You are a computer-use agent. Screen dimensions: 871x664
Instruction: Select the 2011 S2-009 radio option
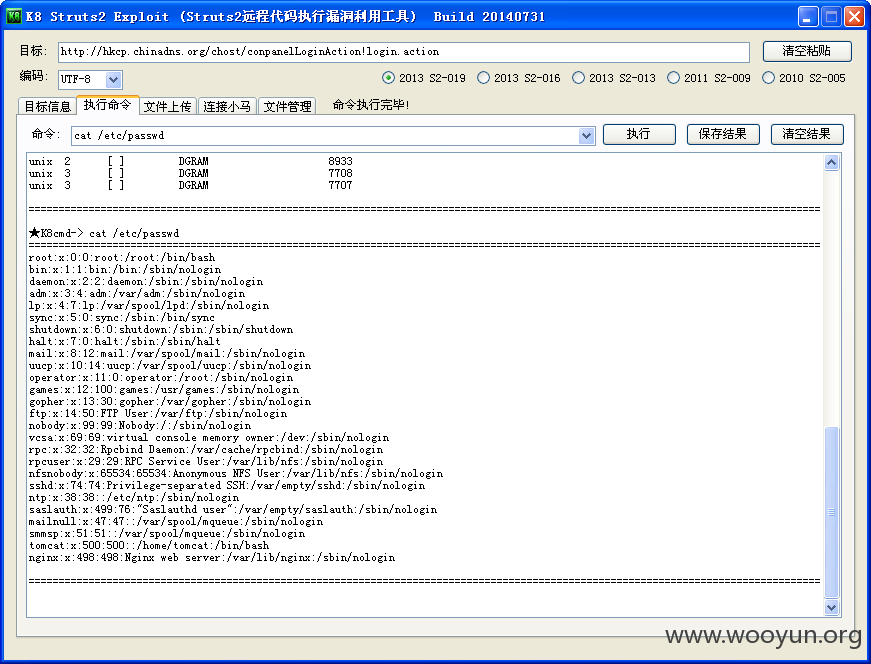709,78
